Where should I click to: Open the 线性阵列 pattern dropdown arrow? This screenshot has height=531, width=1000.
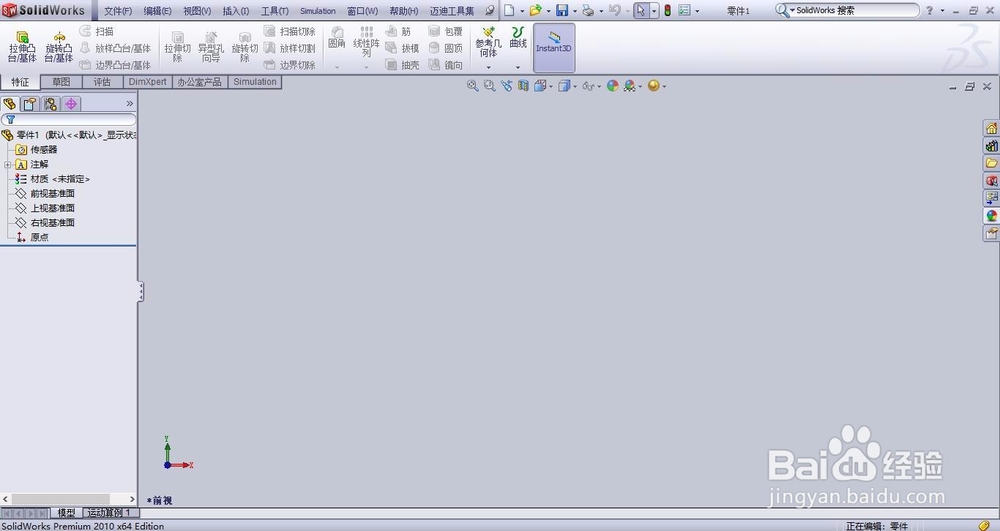(366, 67)
